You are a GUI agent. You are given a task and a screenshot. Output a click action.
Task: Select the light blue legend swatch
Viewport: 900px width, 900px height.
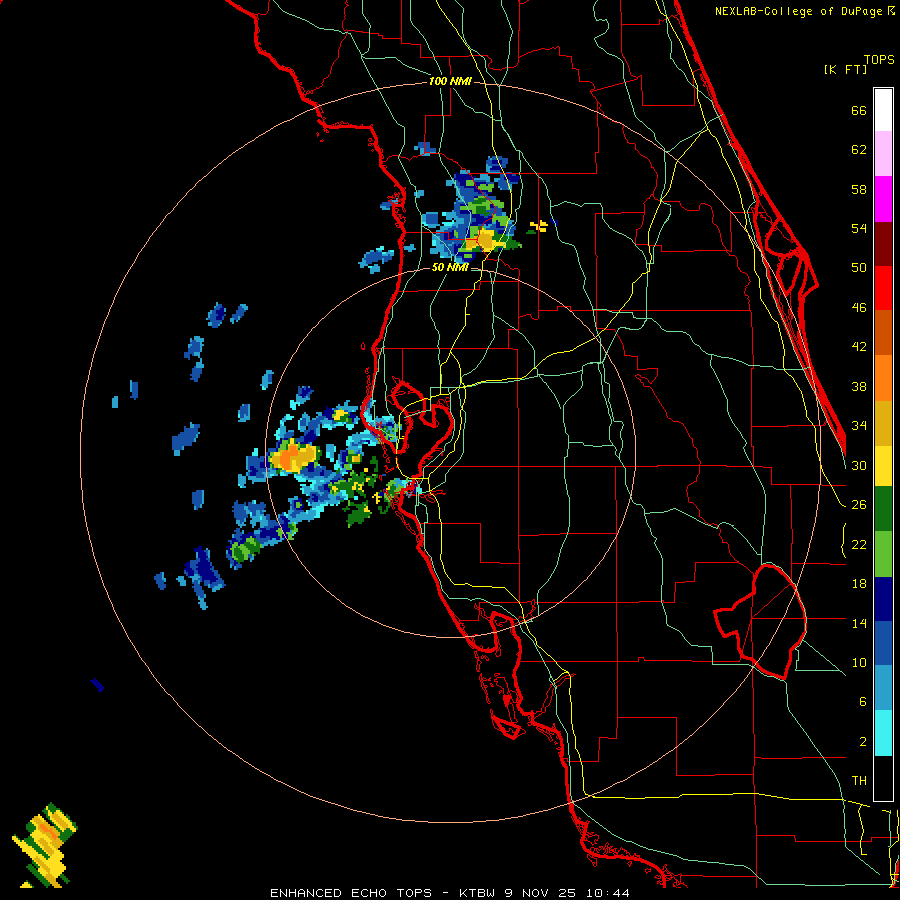[883, 688]
